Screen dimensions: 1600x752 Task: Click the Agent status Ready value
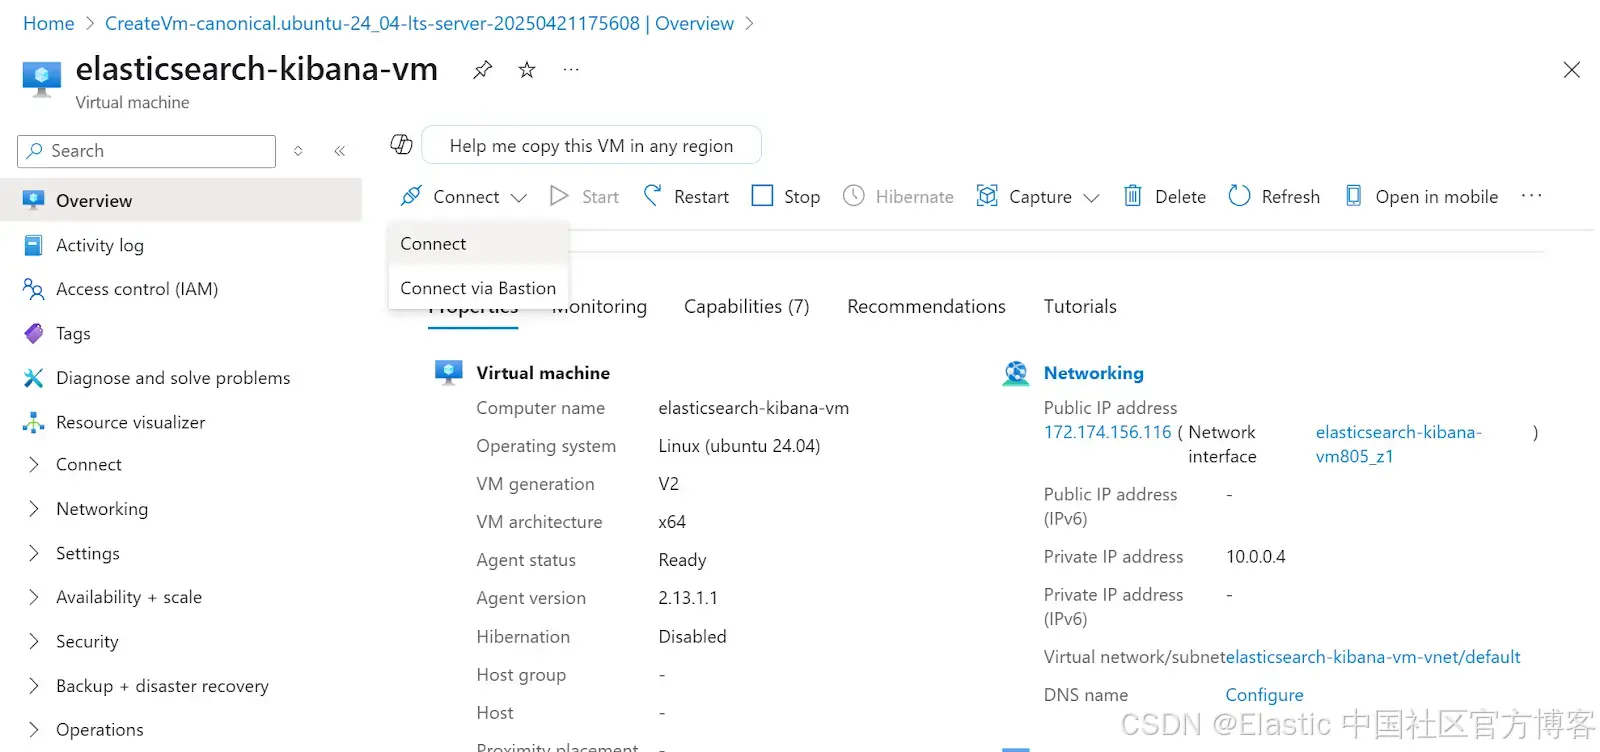point(682,560)
